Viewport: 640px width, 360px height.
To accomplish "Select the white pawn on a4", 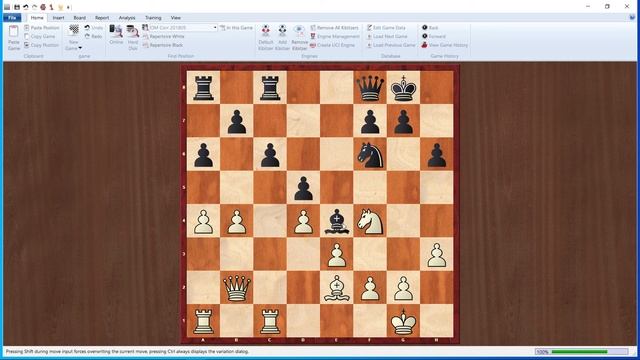I will point(203,221).
